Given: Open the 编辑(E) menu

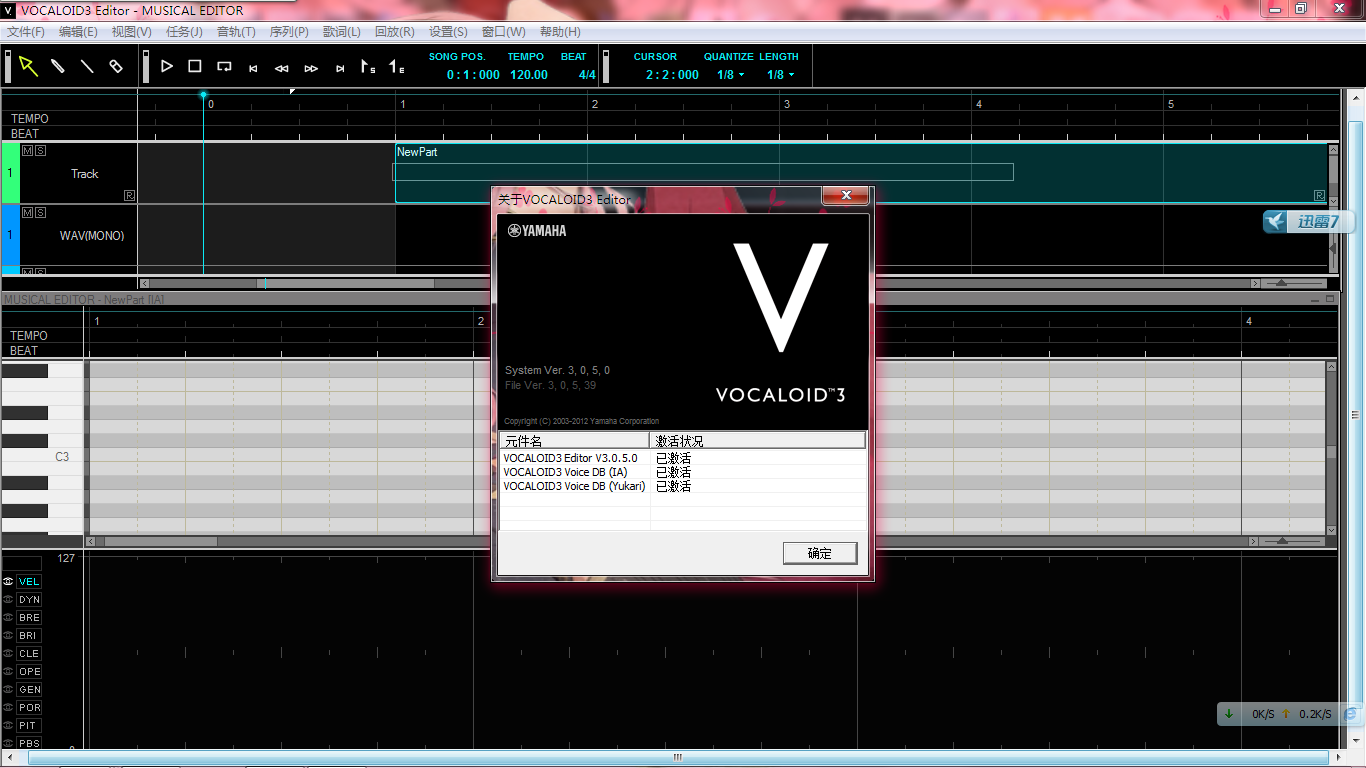Looking at the screenshot, I should pyautogui.click(x=78, y=32).
